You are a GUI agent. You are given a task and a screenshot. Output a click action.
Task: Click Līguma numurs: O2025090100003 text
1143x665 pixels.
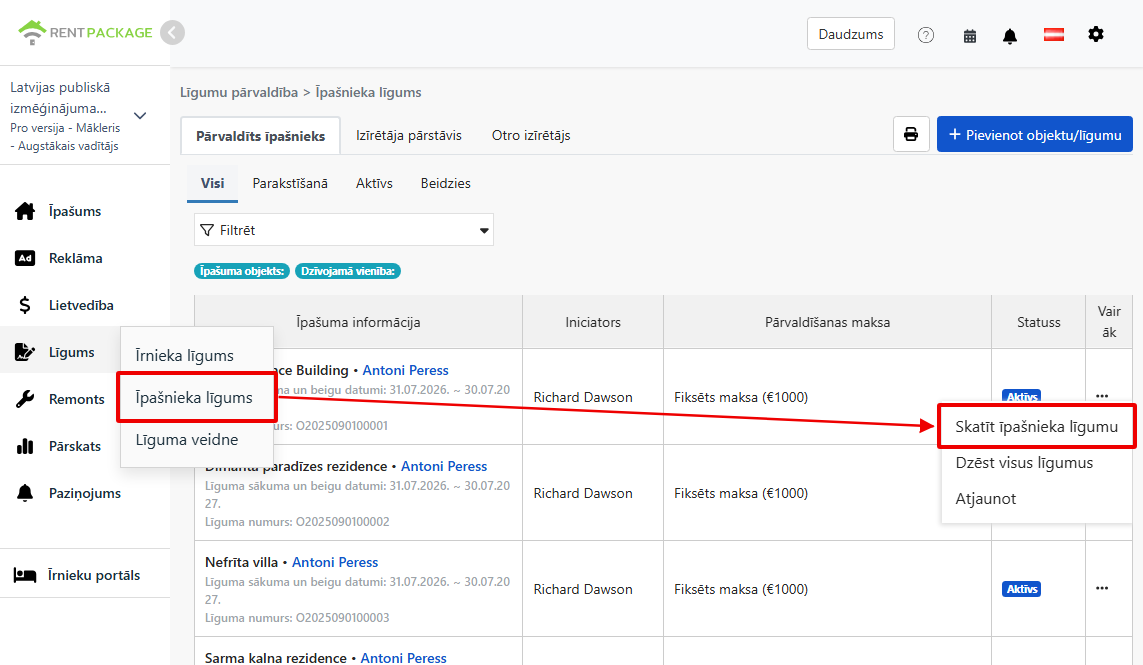(297, 618)
